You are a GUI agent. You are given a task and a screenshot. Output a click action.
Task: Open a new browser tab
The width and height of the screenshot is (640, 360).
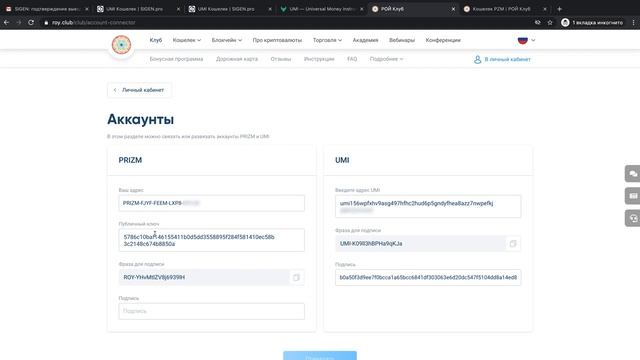(560, 9)
